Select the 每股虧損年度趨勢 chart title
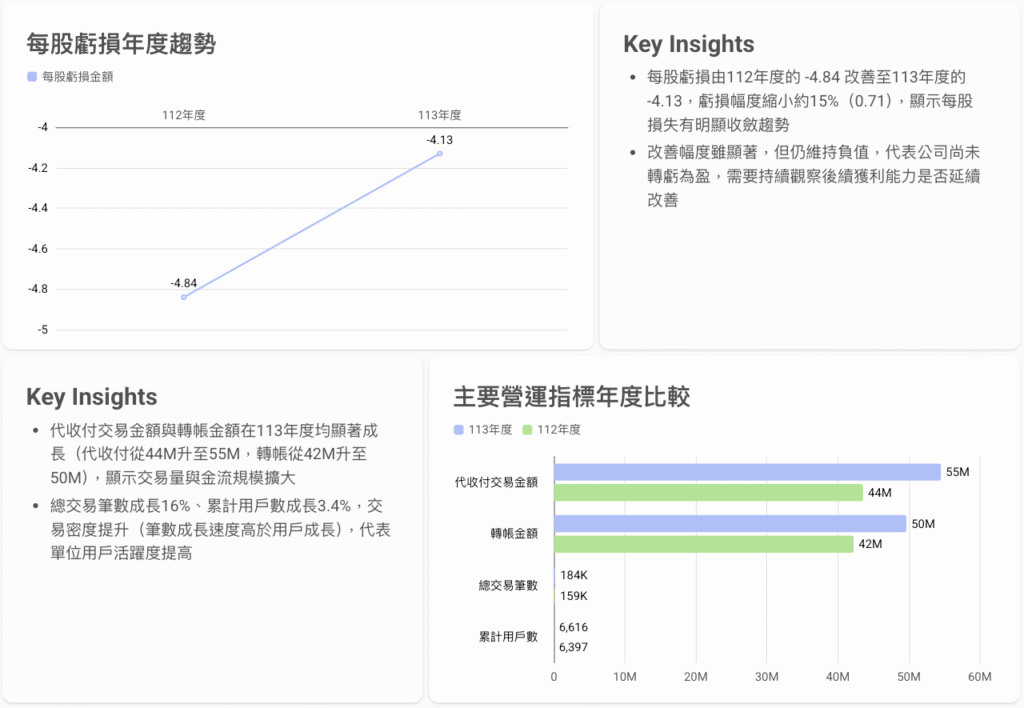The width and height of the screenshot is (1024, 708). tap(121, 44)
